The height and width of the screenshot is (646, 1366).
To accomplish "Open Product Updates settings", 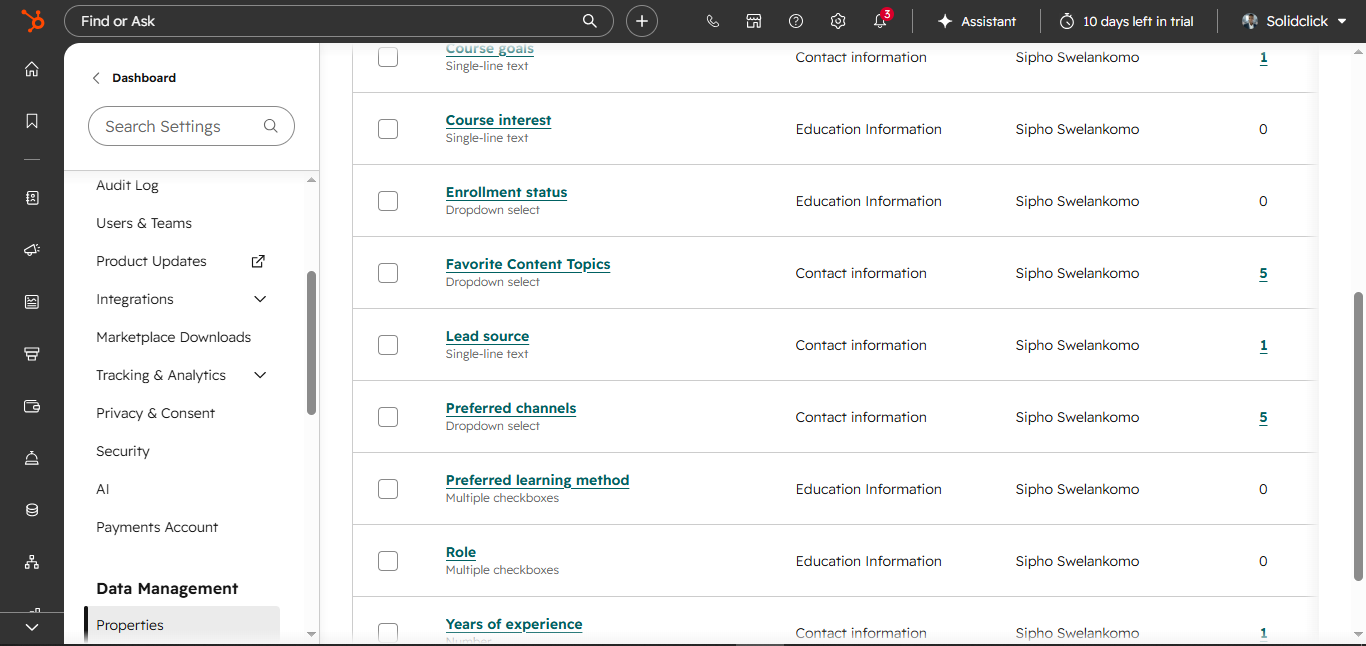I will pos(151,261).
